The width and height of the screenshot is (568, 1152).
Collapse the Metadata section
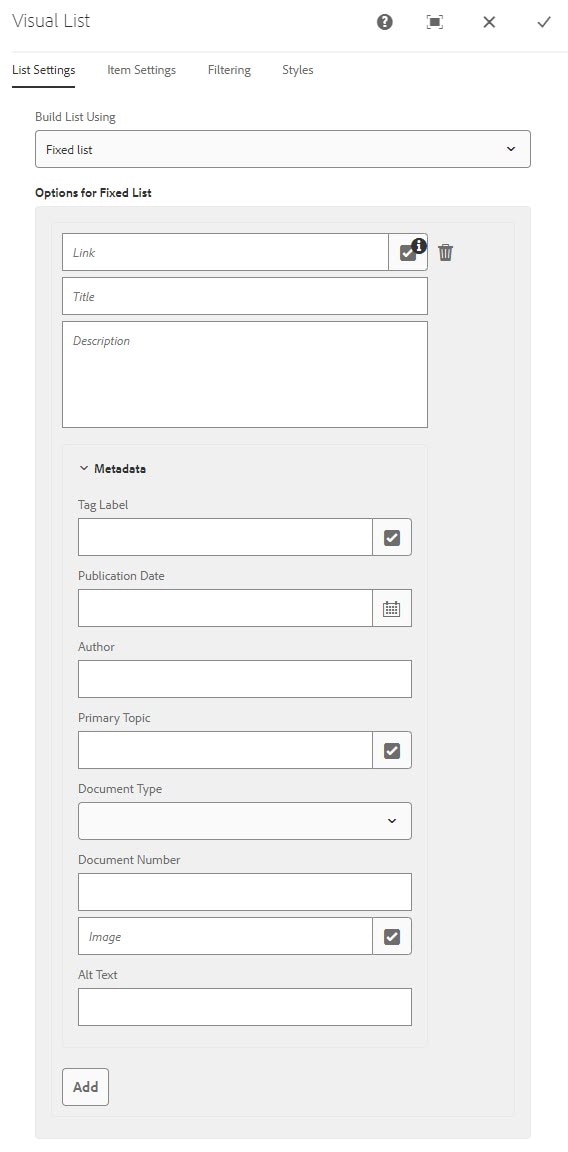tap(112, 469)
